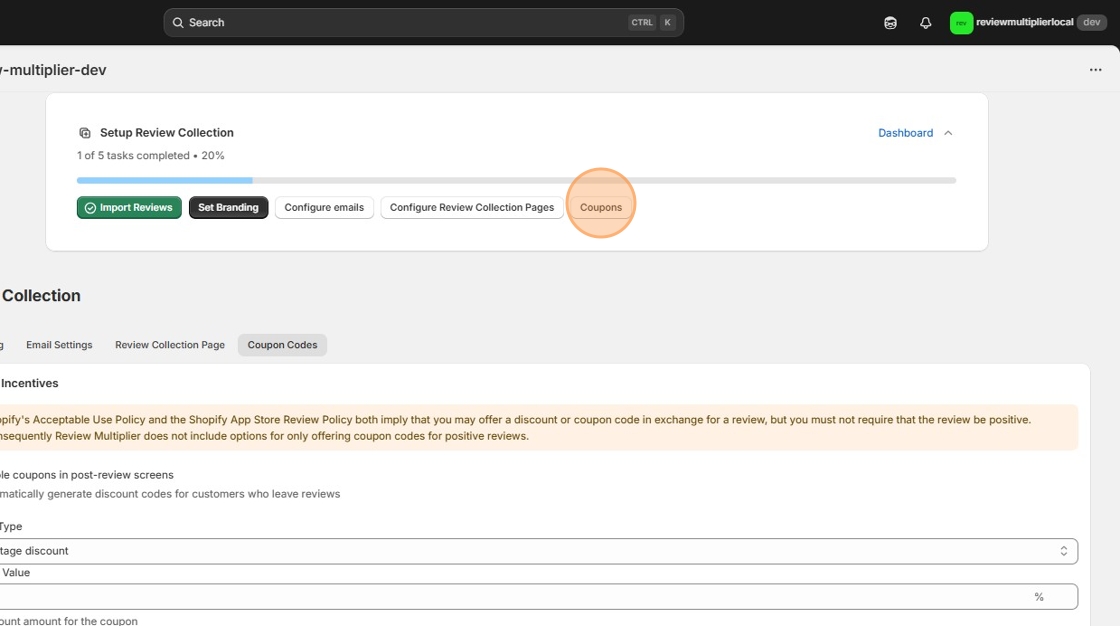Image resolution: width=1120 pixels, height=626 pixels.
Task: Switch to the Review Collection Page tab
Action: click(x=169, y=344)
